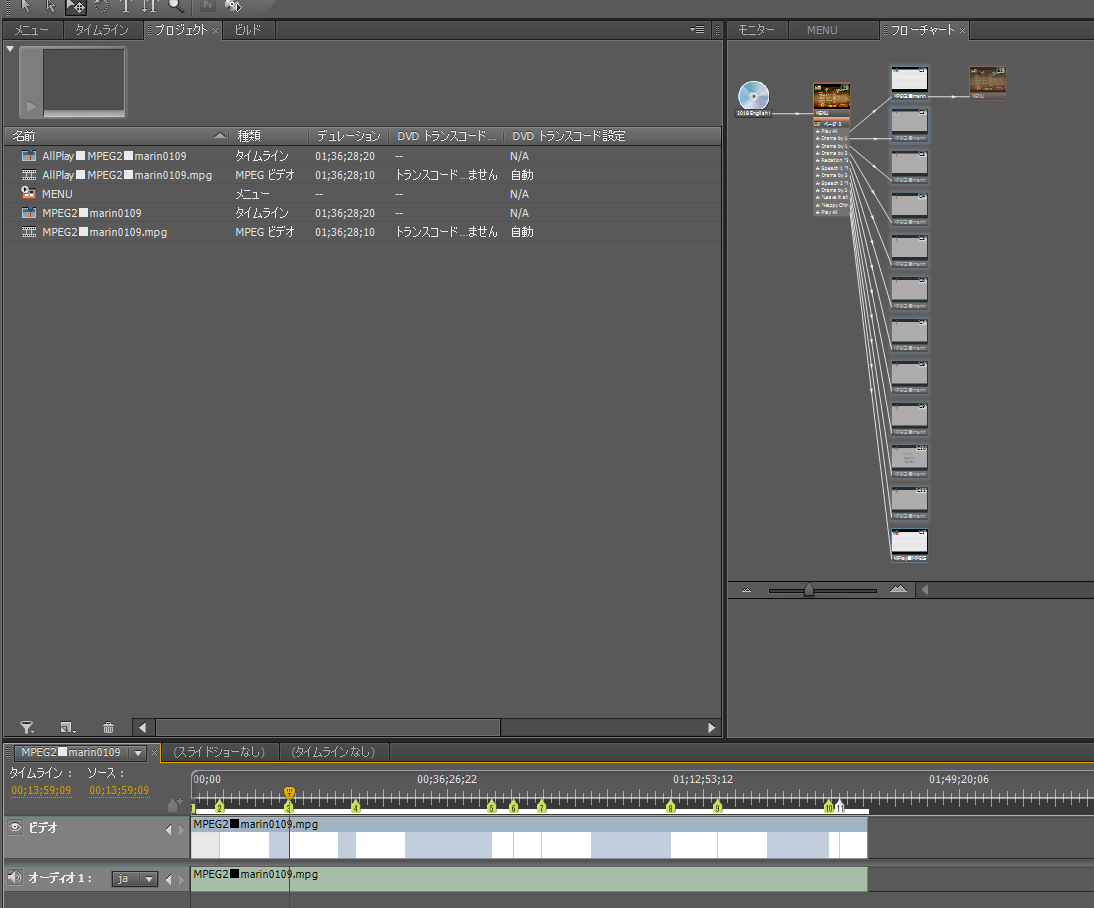The height and width of the screenshot is (908, 1094).
Task: Switch to the タイムライン tab
Action: click(x=102, y=30)
